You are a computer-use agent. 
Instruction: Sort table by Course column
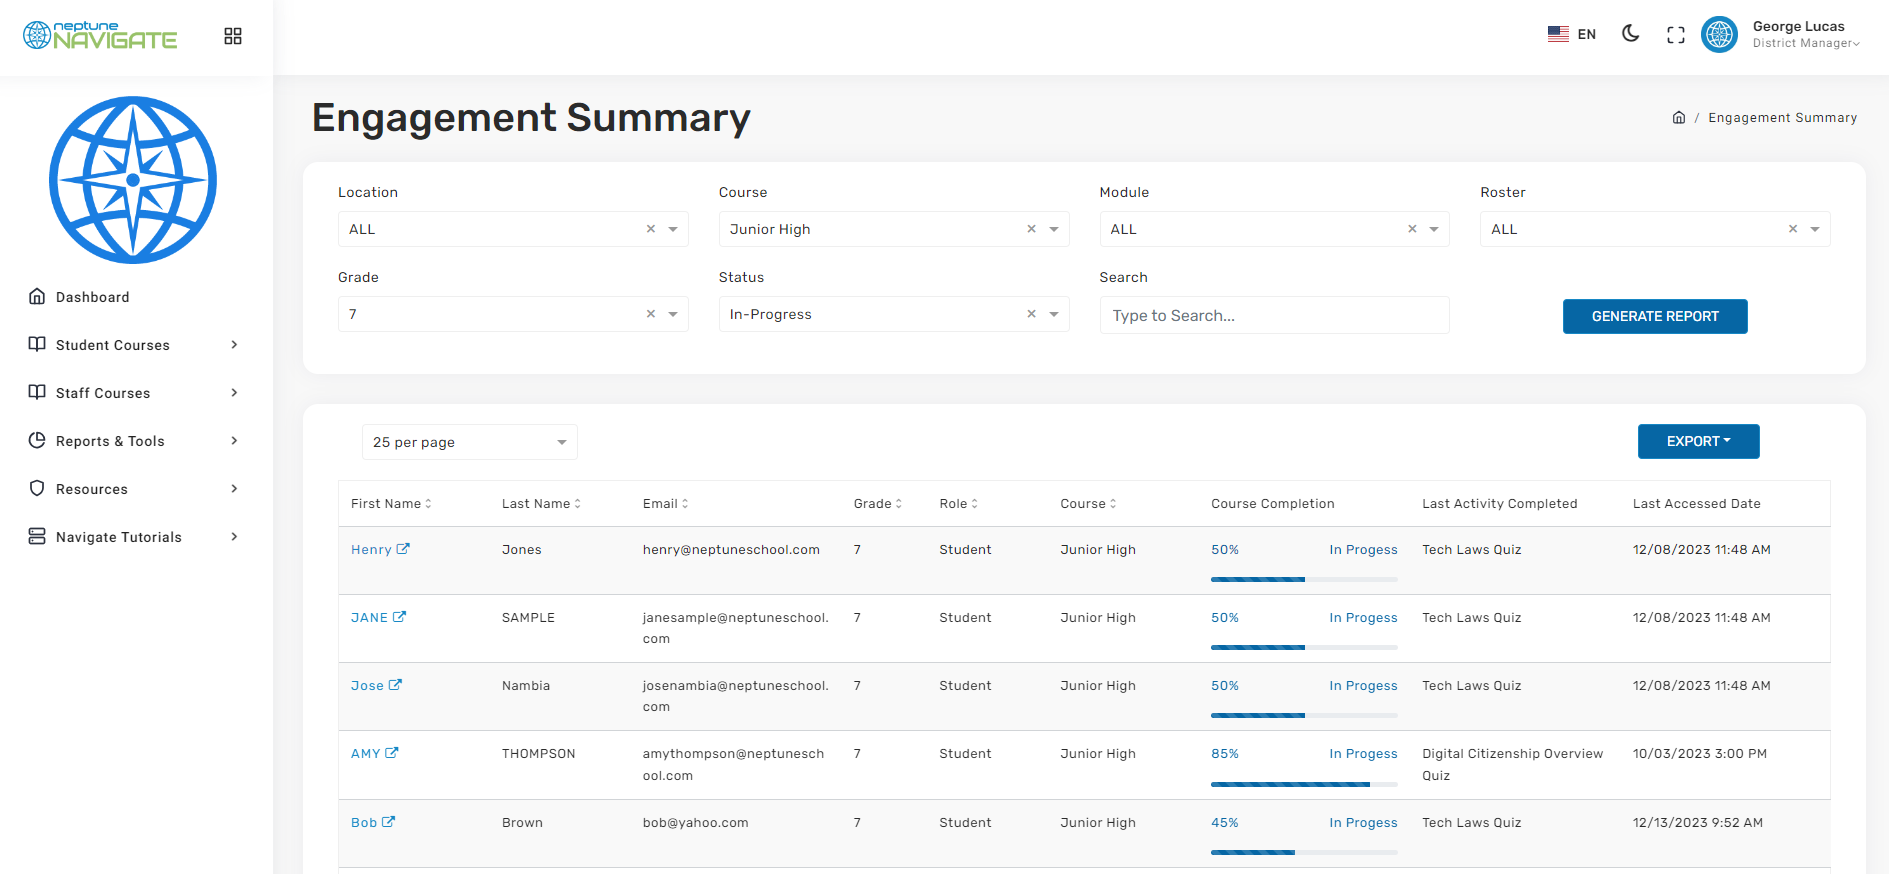(1088, 504)
